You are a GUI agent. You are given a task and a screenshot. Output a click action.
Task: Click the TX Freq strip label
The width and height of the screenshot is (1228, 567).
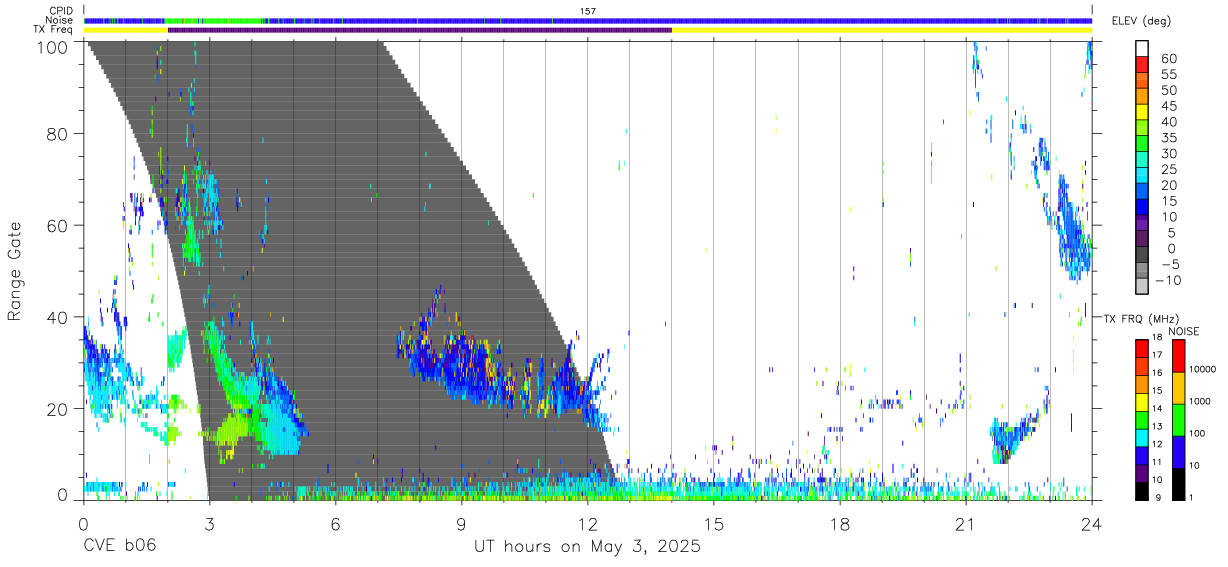[54, 30]
